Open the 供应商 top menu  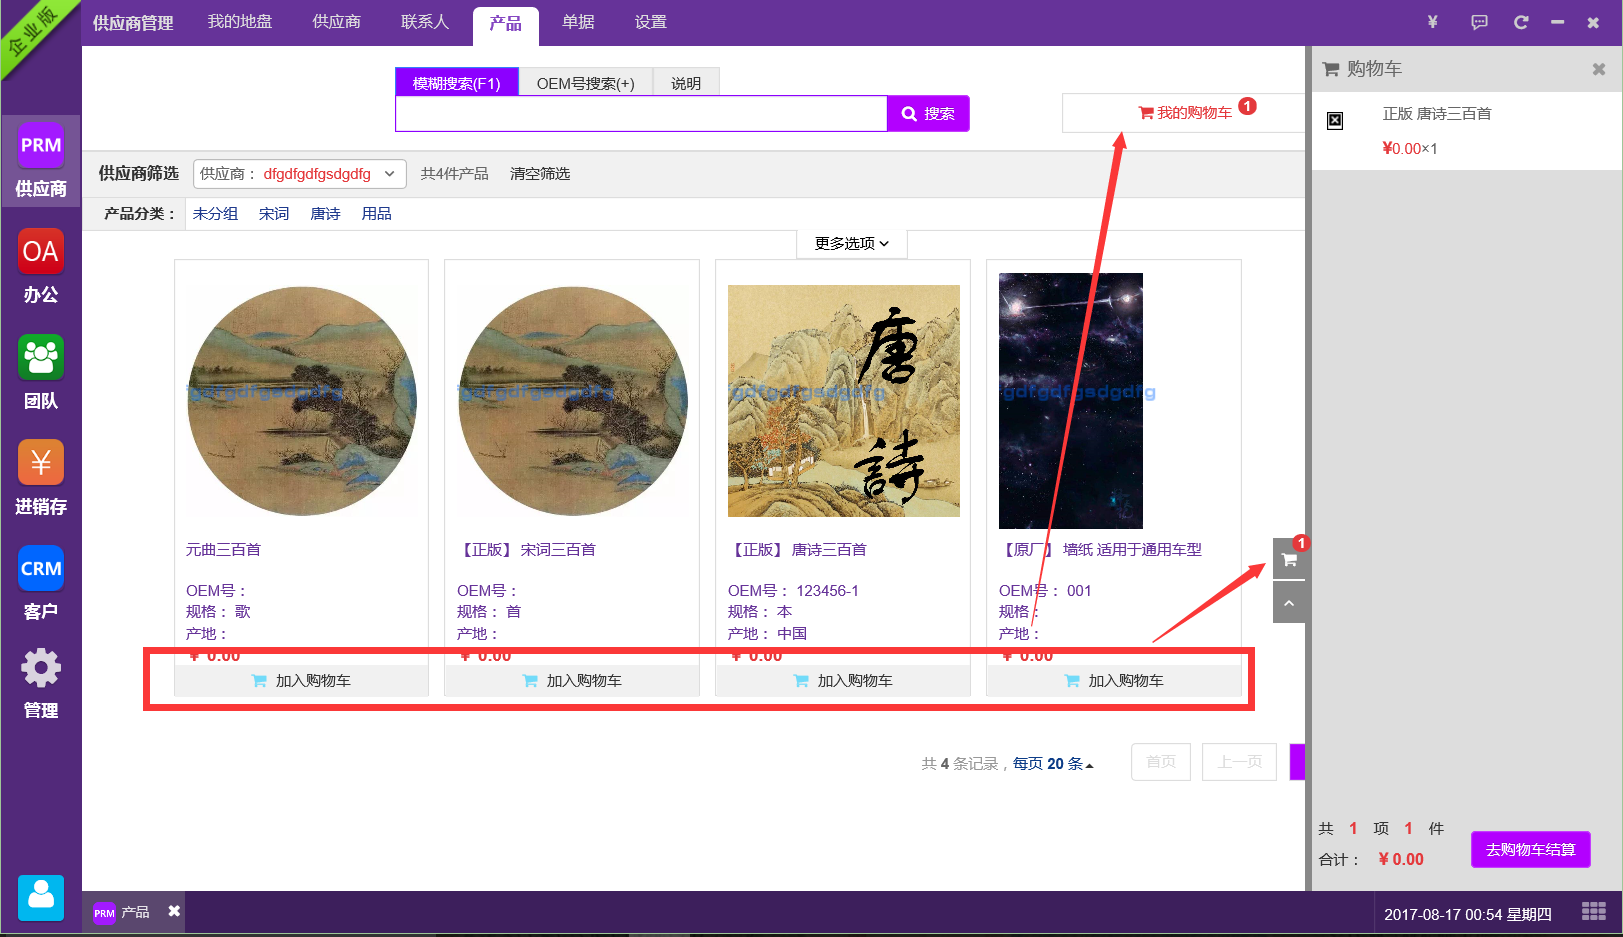click(337, 22)
